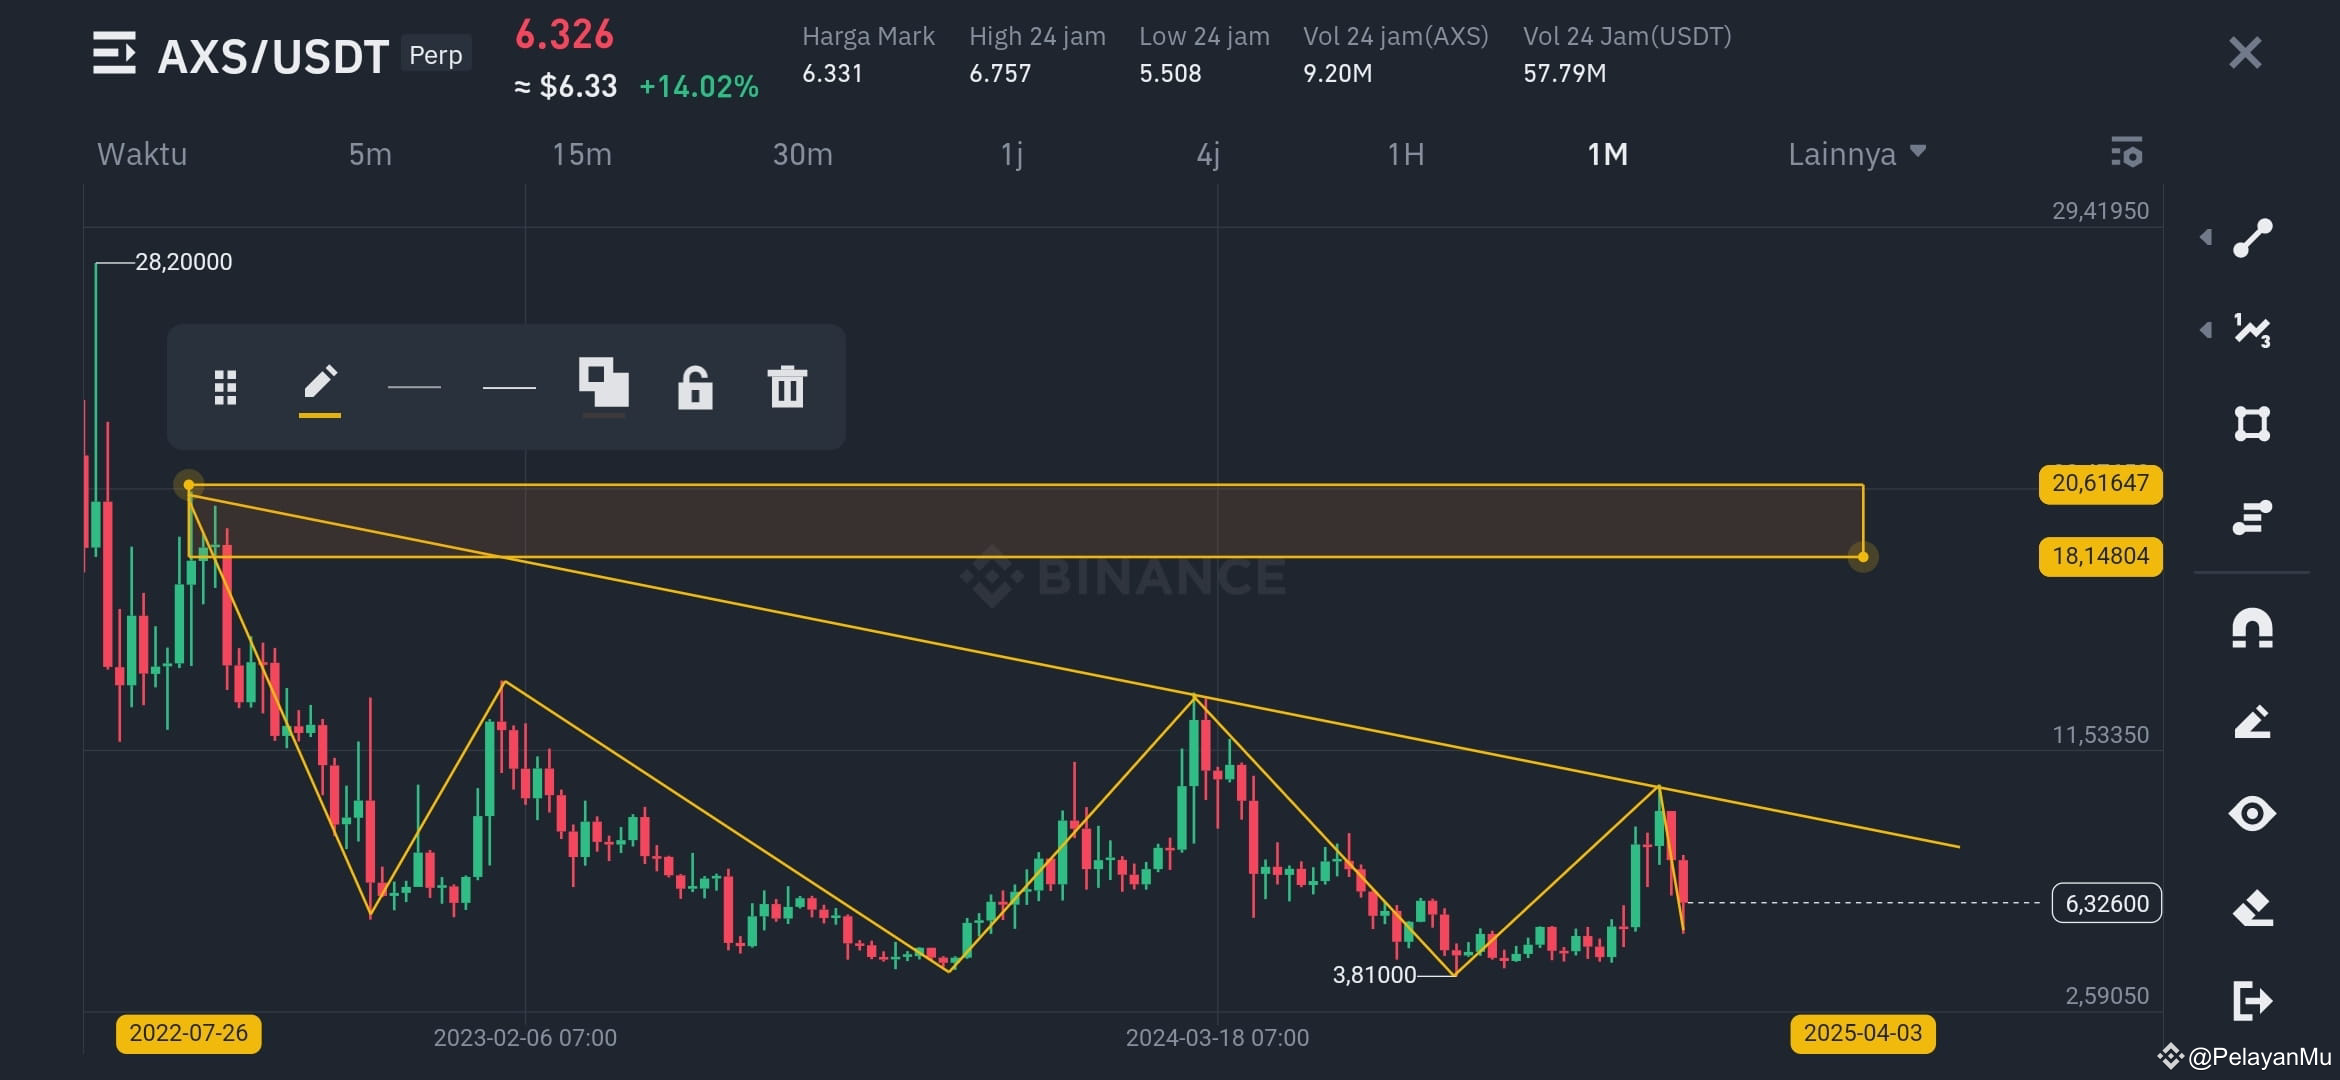This screenshot has width=2340, height=1080.
Task: Select the shape drawing tool
Action: [2251, 423]
